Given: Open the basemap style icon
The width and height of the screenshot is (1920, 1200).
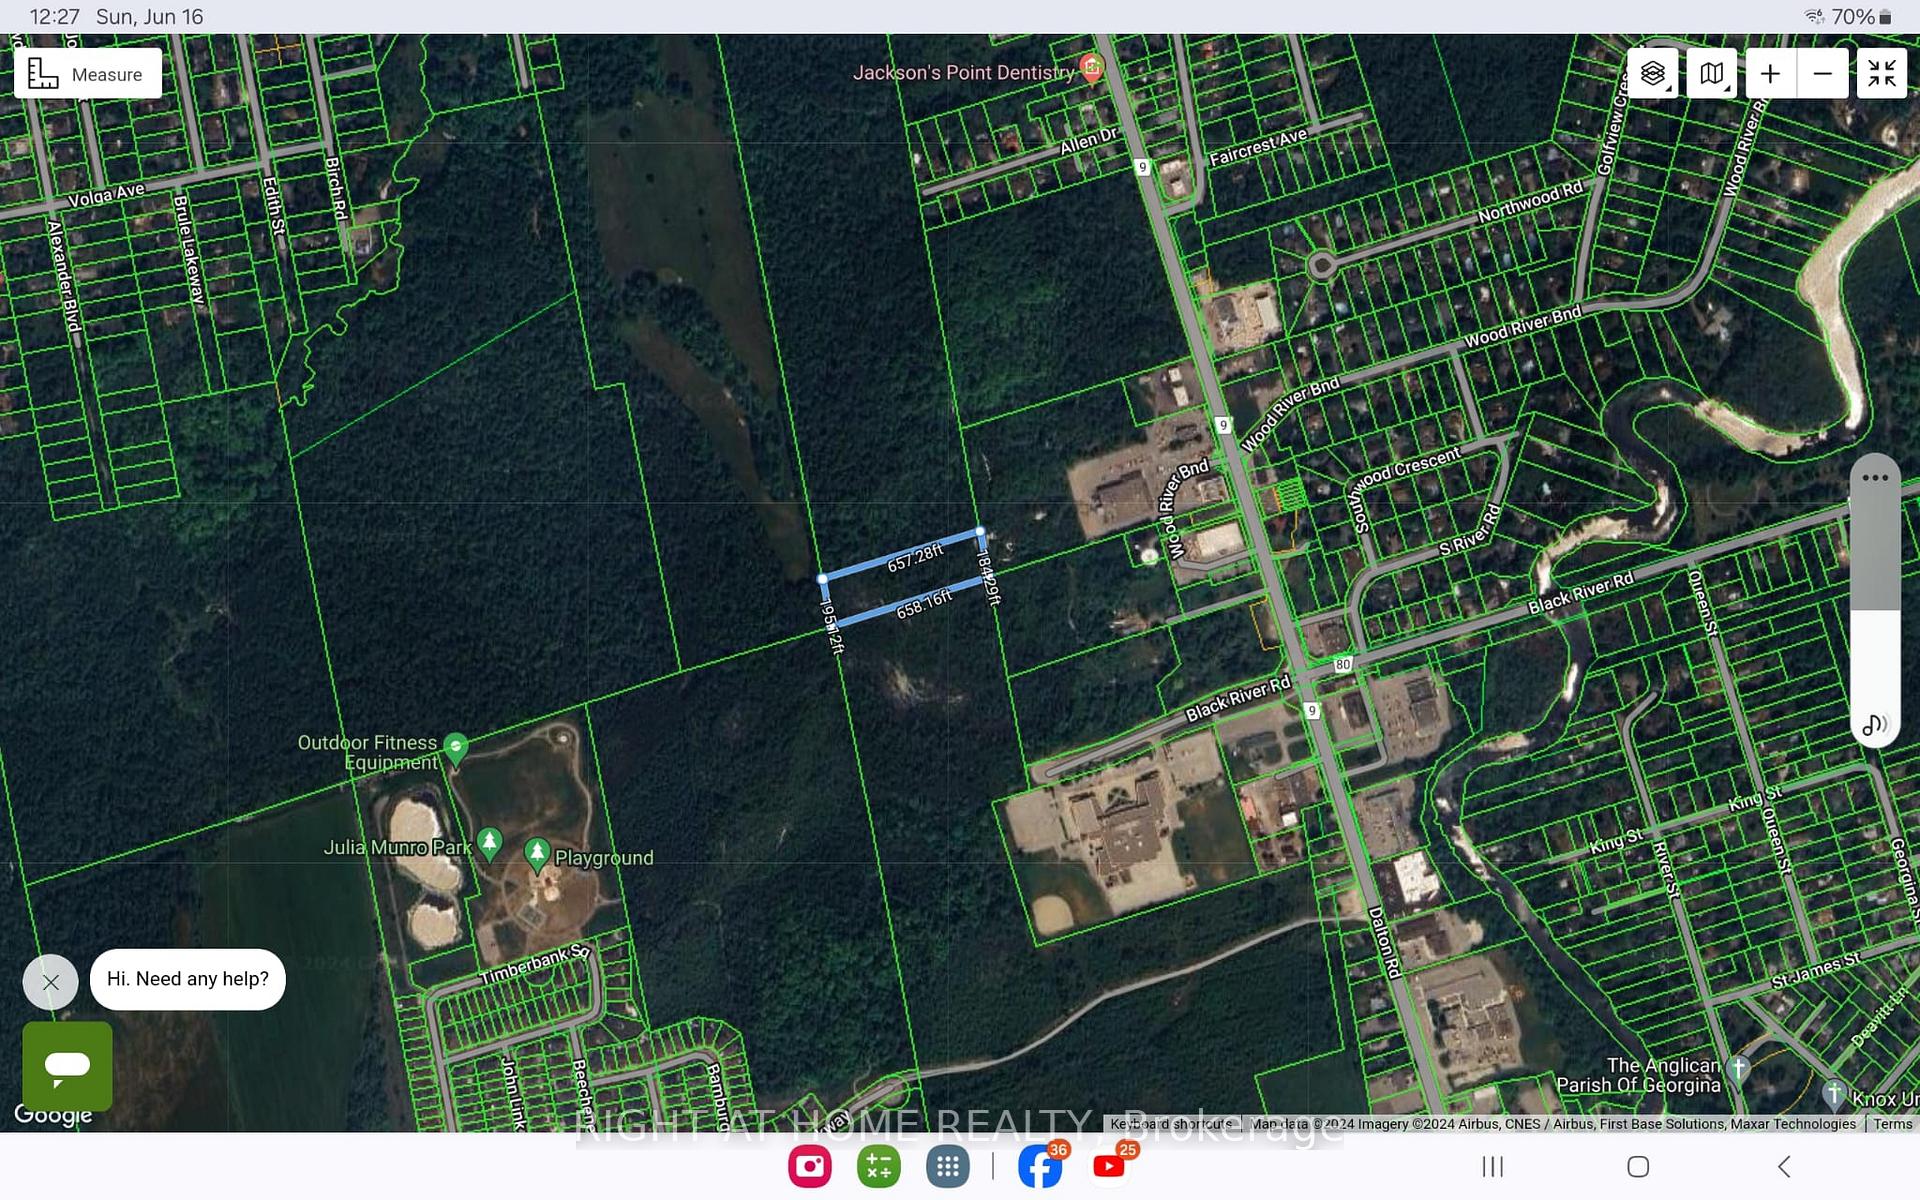Looking at the screenshot, I should pyautogui.click(x=1710, y=72).
